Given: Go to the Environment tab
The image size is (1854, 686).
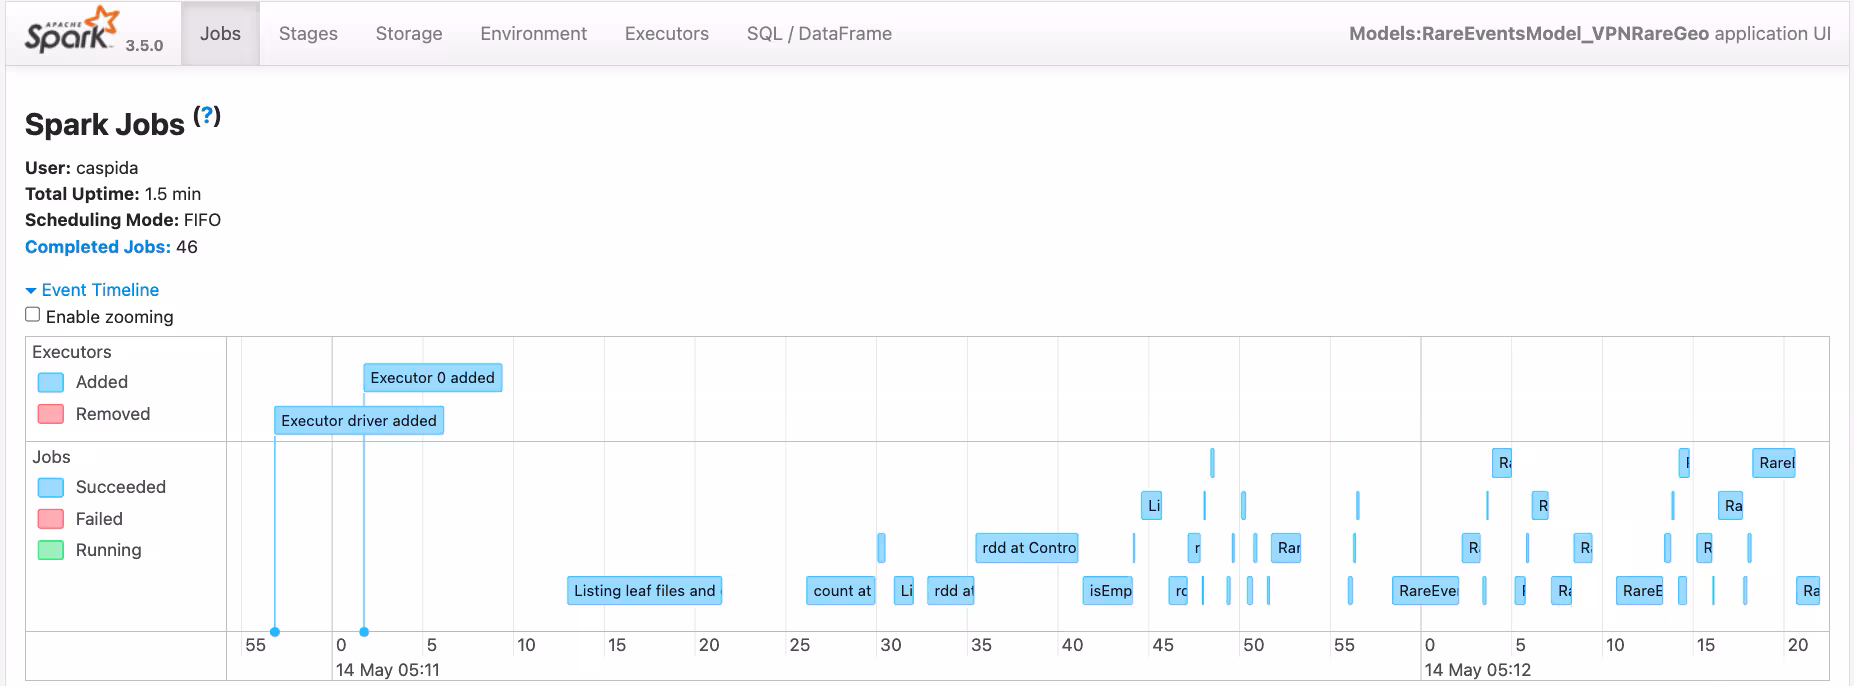Looking at the screenshot, I should pos(533,33).
